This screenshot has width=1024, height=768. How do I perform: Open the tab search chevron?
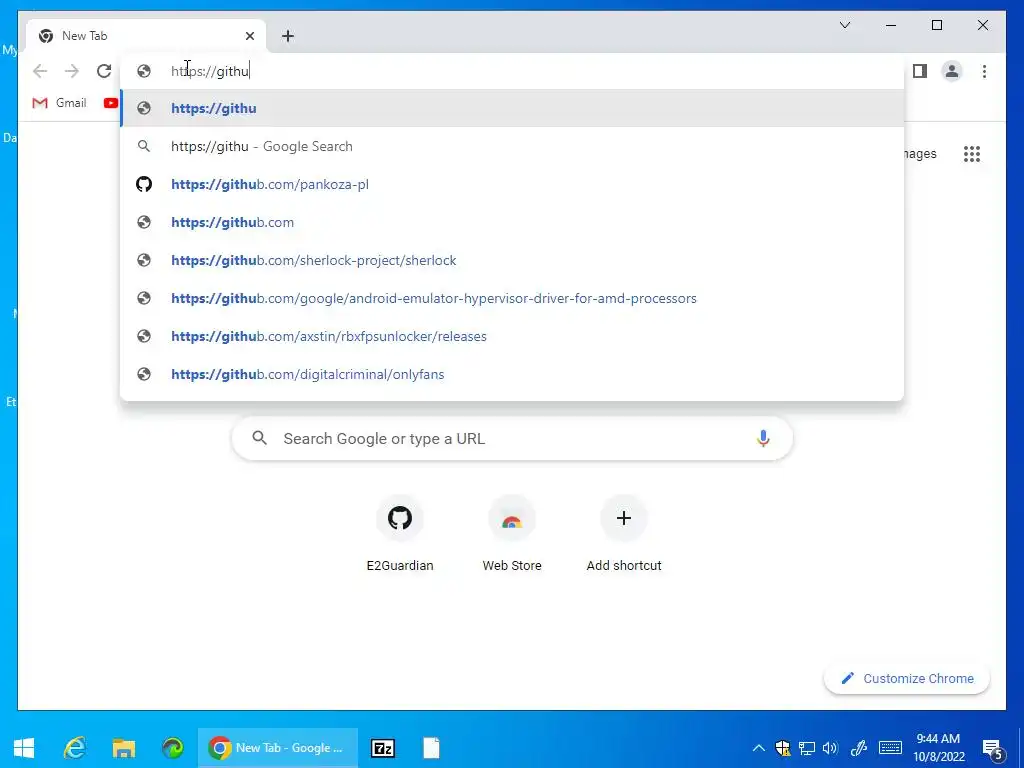pos(844,25)
